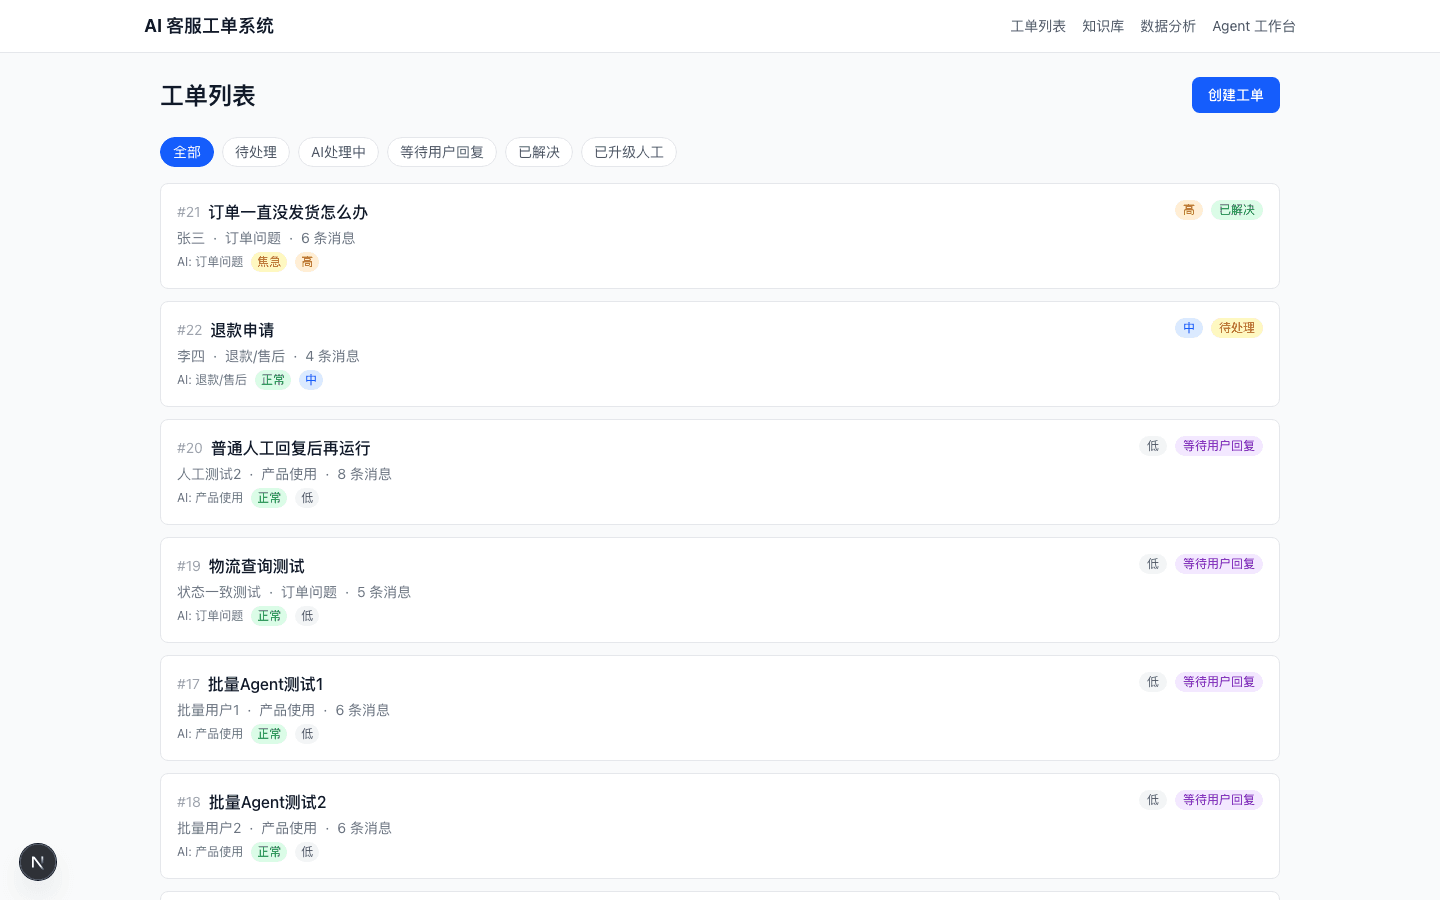
Task: Click 等待用户回复 badge on ticket #18
Action: [x=1219, y=800]
